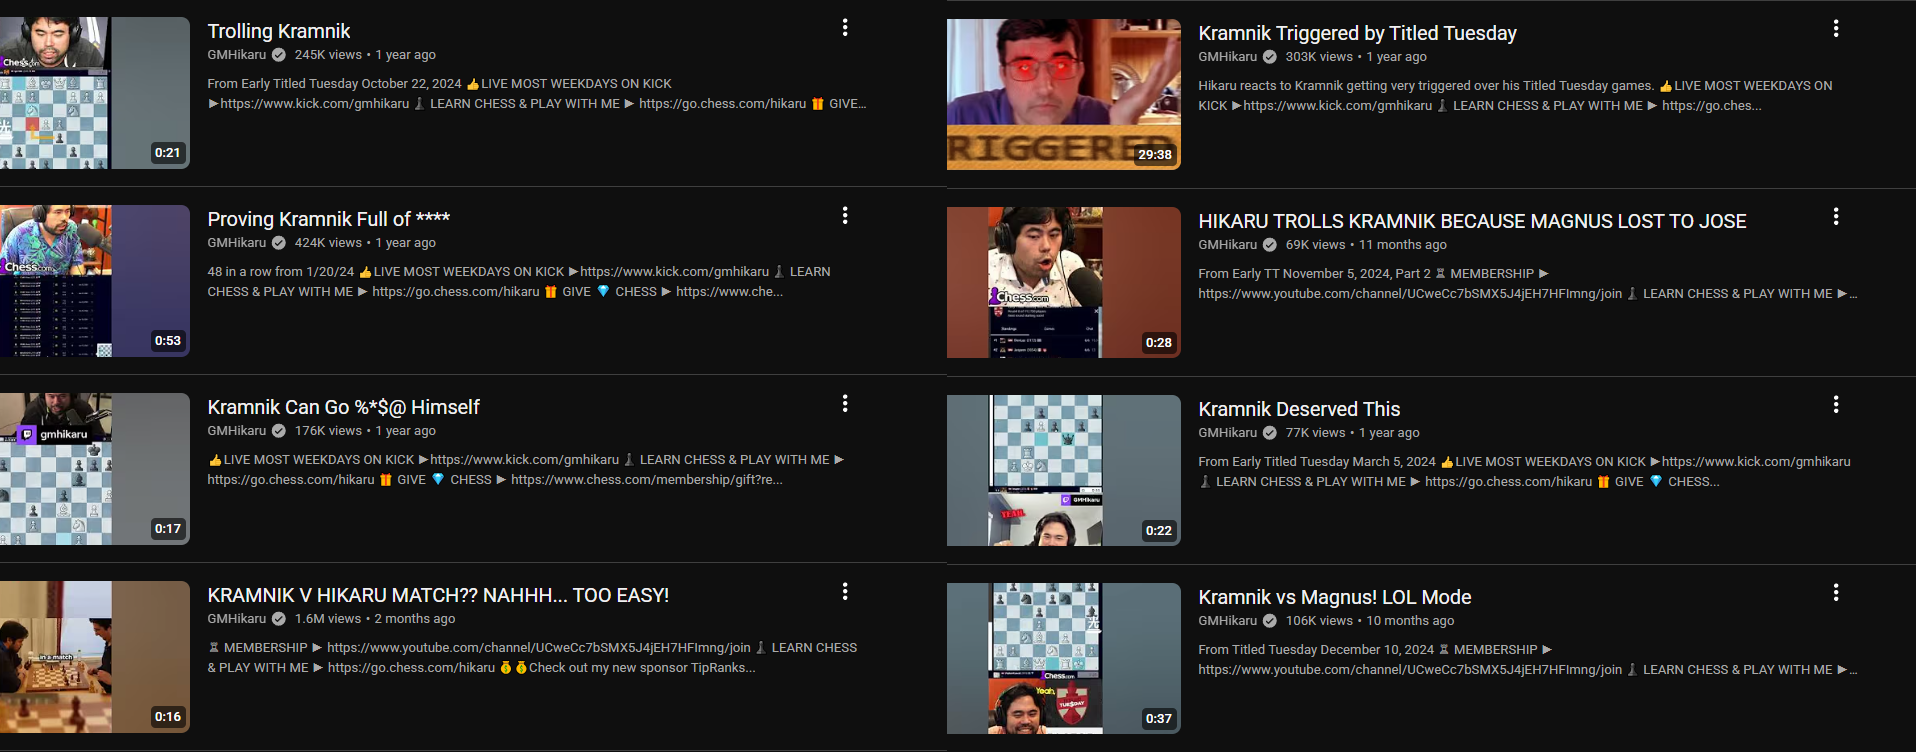Click description starting 'From Early TT November 5, 2024'

1527,284
